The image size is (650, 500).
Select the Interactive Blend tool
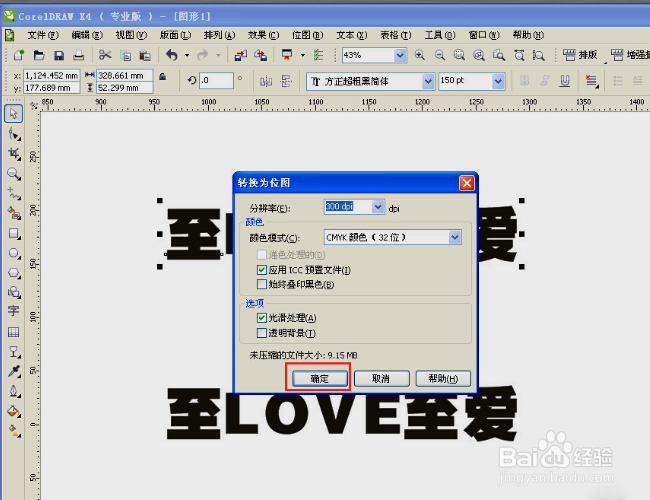pyautogui.click(x=14, y=352)
